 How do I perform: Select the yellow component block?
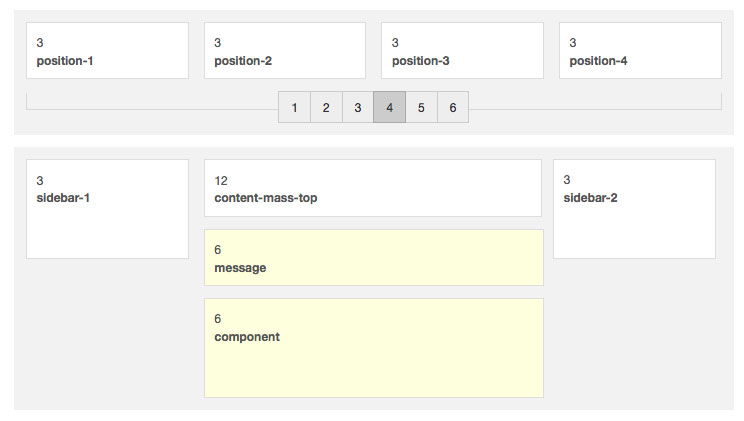(373, 348)
